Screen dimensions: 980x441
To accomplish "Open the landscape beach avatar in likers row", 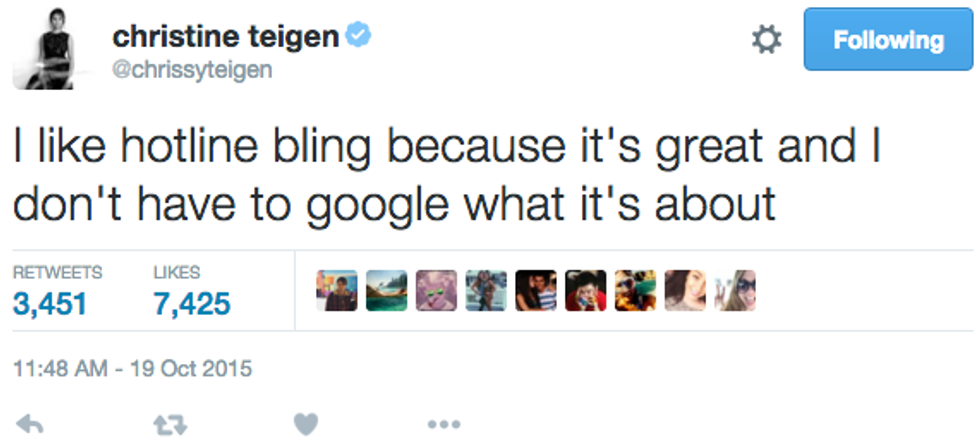I will coord(386,290).
